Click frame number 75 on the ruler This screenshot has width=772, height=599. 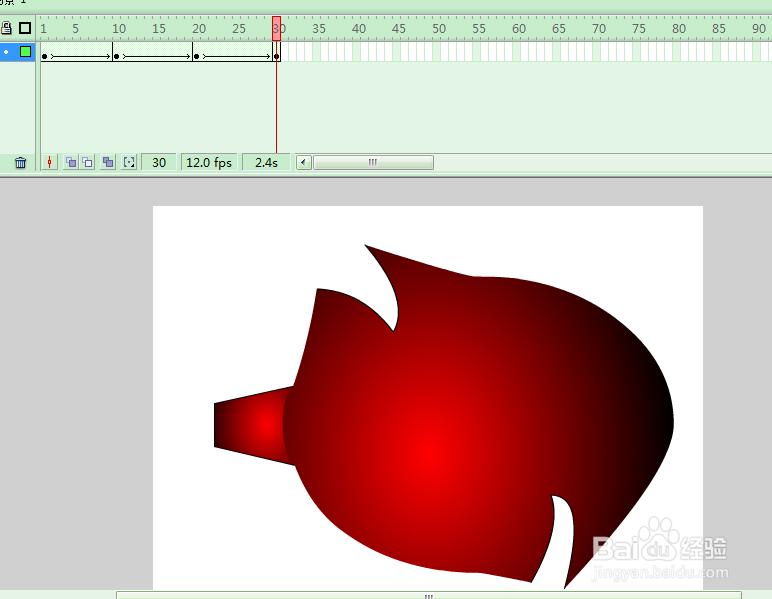[x=639, y=29]
